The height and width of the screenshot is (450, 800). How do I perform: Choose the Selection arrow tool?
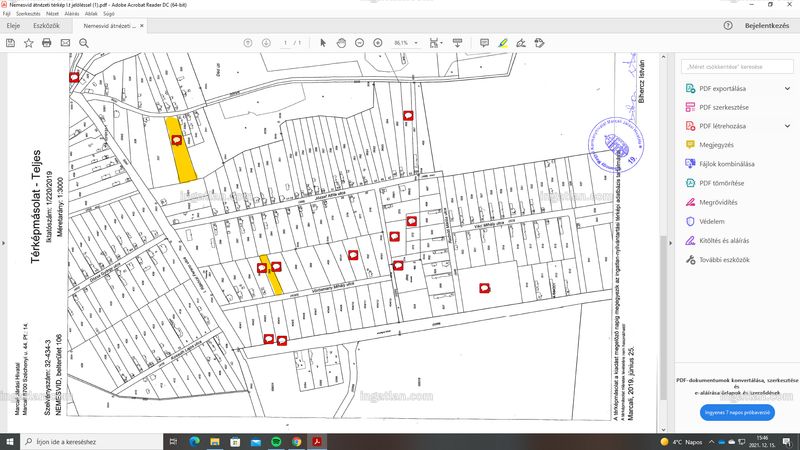click(322, 43)
